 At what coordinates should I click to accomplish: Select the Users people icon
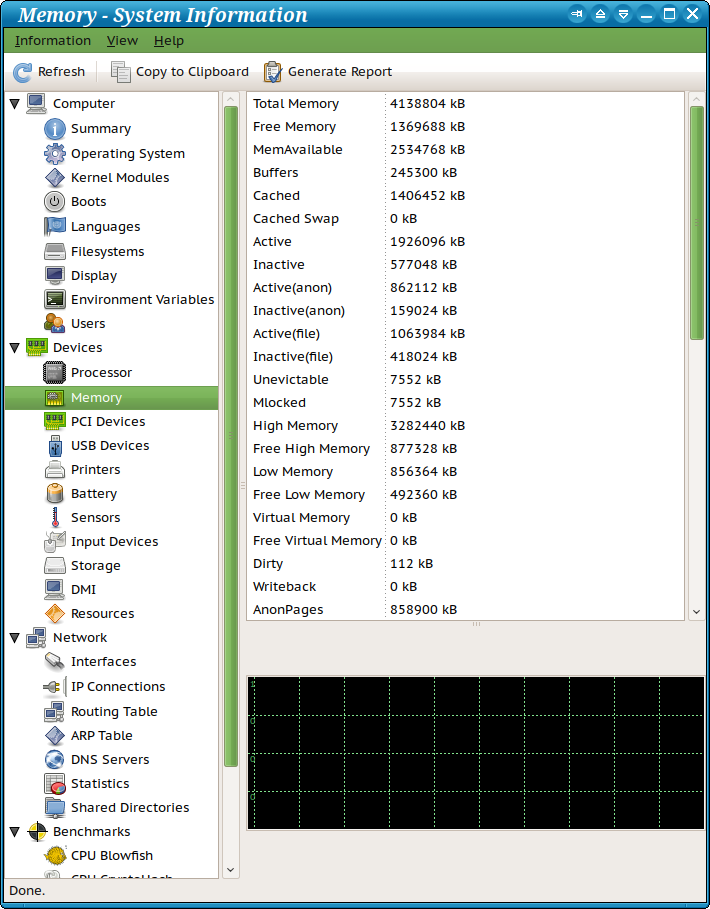pos(54,323)
